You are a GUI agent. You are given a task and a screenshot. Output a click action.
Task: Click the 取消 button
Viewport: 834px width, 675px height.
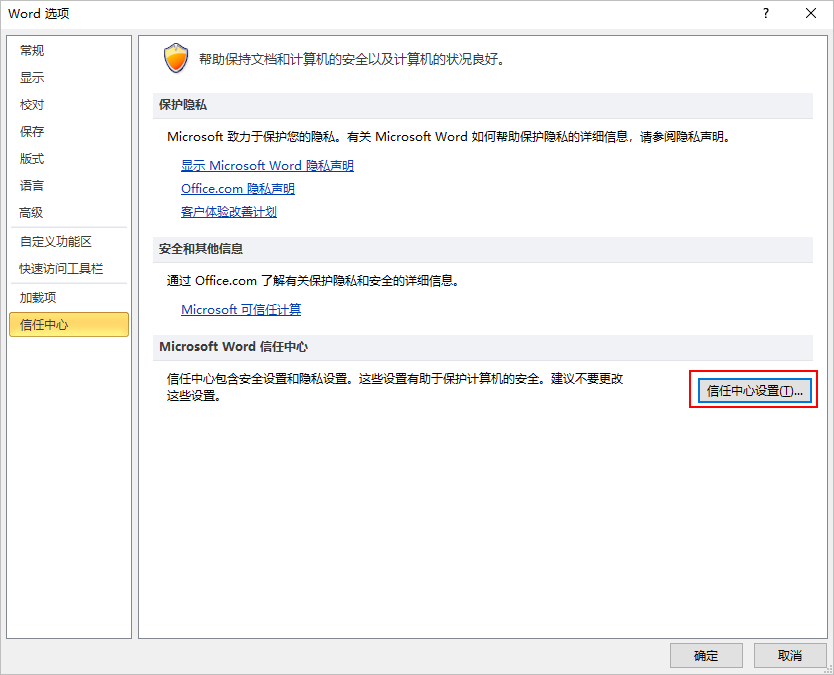pyautogui.click(x=790, y=655)
